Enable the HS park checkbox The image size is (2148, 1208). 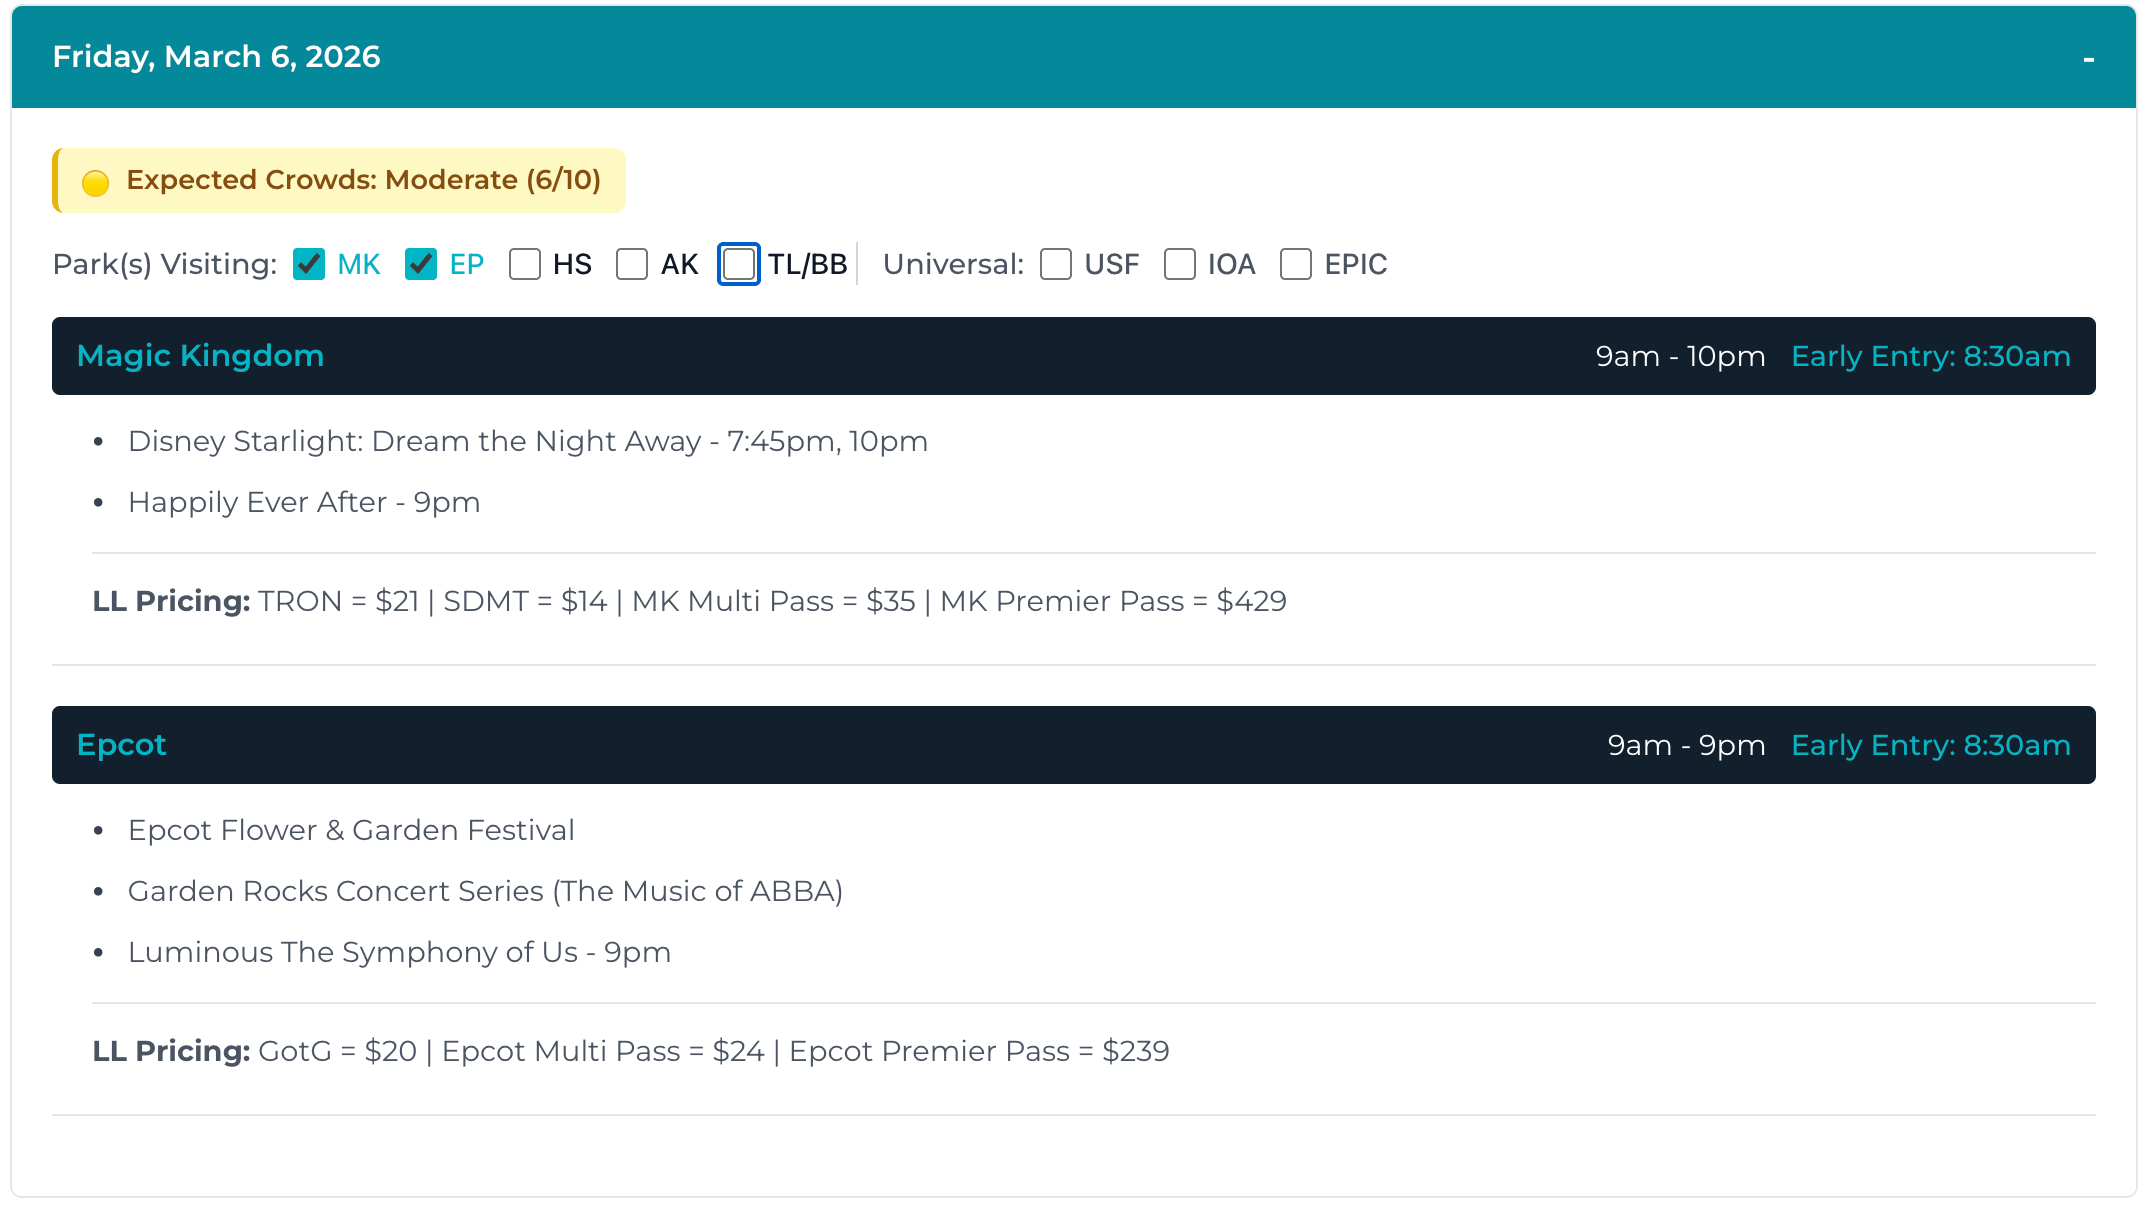pyautogui.click(x=525, y=264)
